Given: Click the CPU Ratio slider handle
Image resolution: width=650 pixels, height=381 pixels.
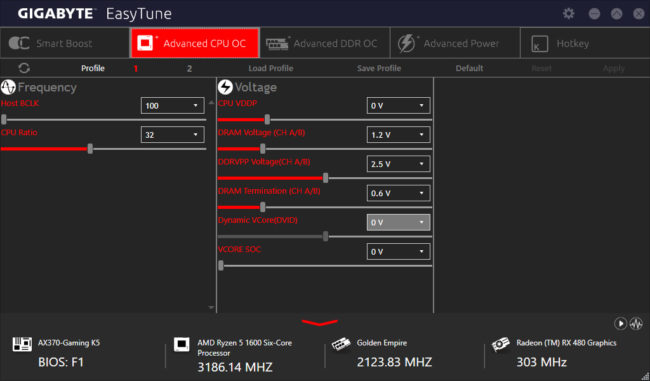Looking at the screenshot, I should (x=90, y=149).
